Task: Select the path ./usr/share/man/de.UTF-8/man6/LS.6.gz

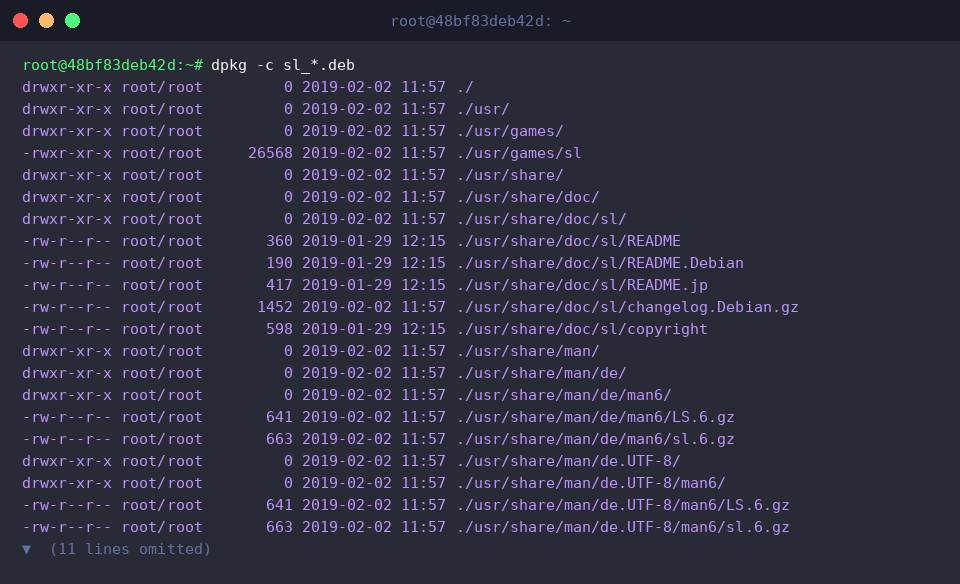Action: 623,506
